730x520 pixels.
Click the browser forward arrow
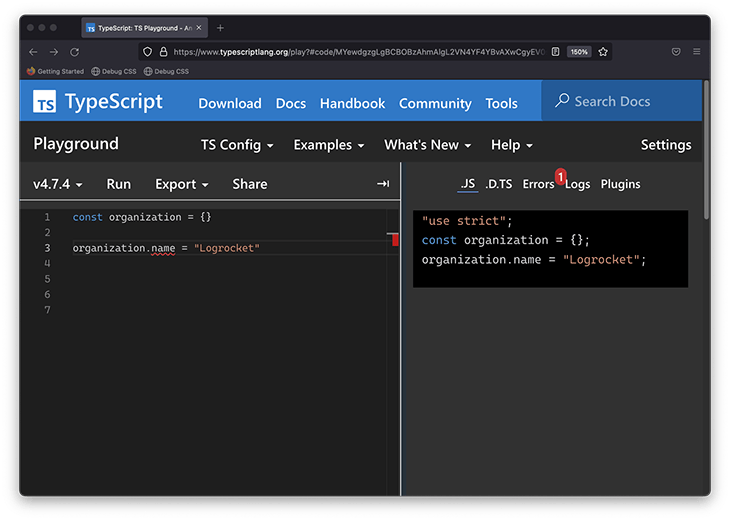(x=54, y=52)
